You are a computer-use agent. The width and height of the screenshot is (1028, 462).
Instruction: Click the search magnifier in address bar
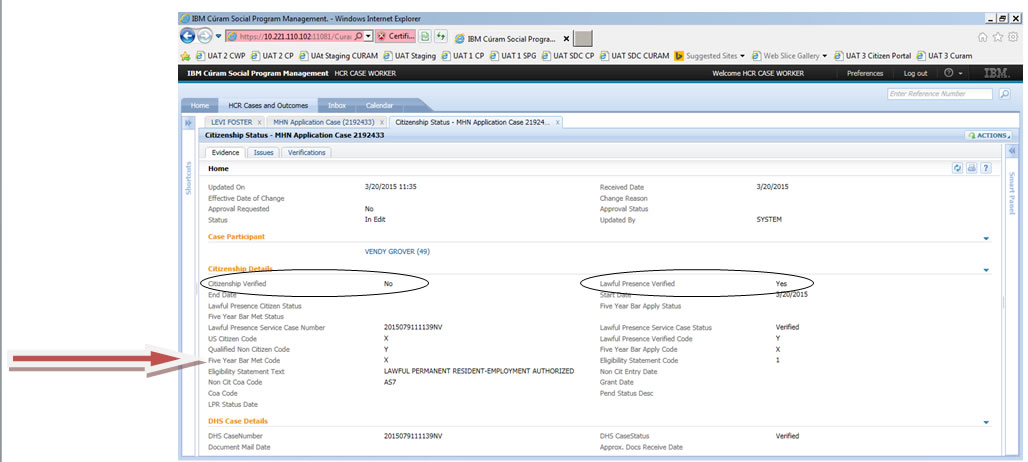pyautogui.click(x=359, y=37)
